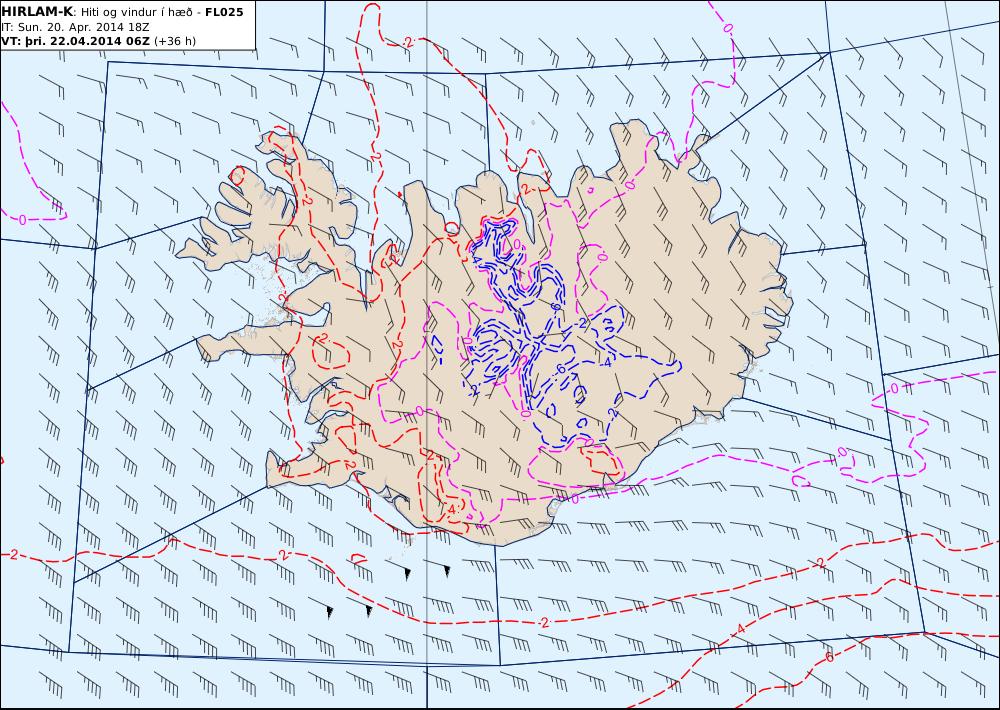Screen dimensions: 1000x710
Task: Click the HIRLAM-K title text
Action: (37, 12)
